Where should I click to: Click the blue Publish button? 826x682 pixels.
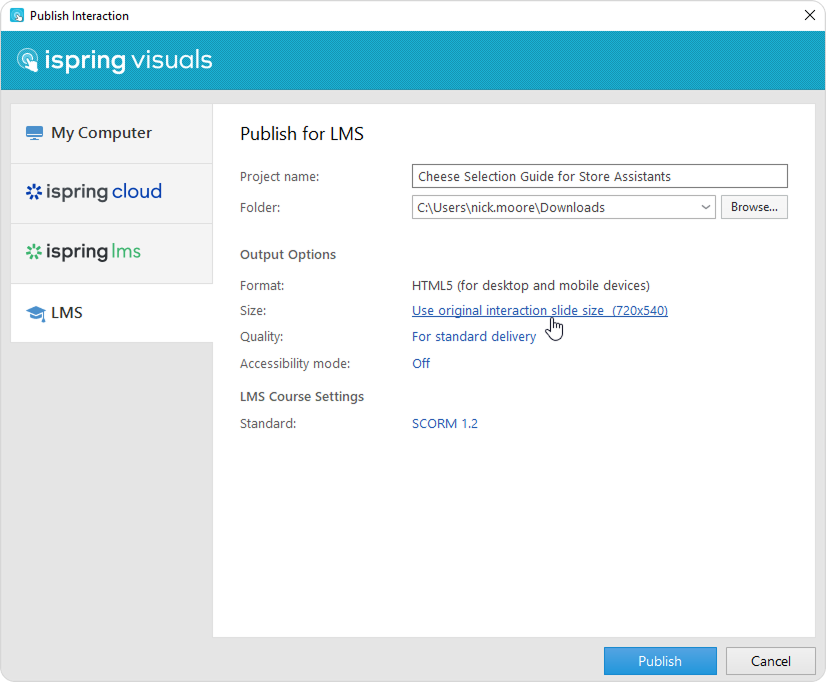pyautogui.click(x=660, y=661)
